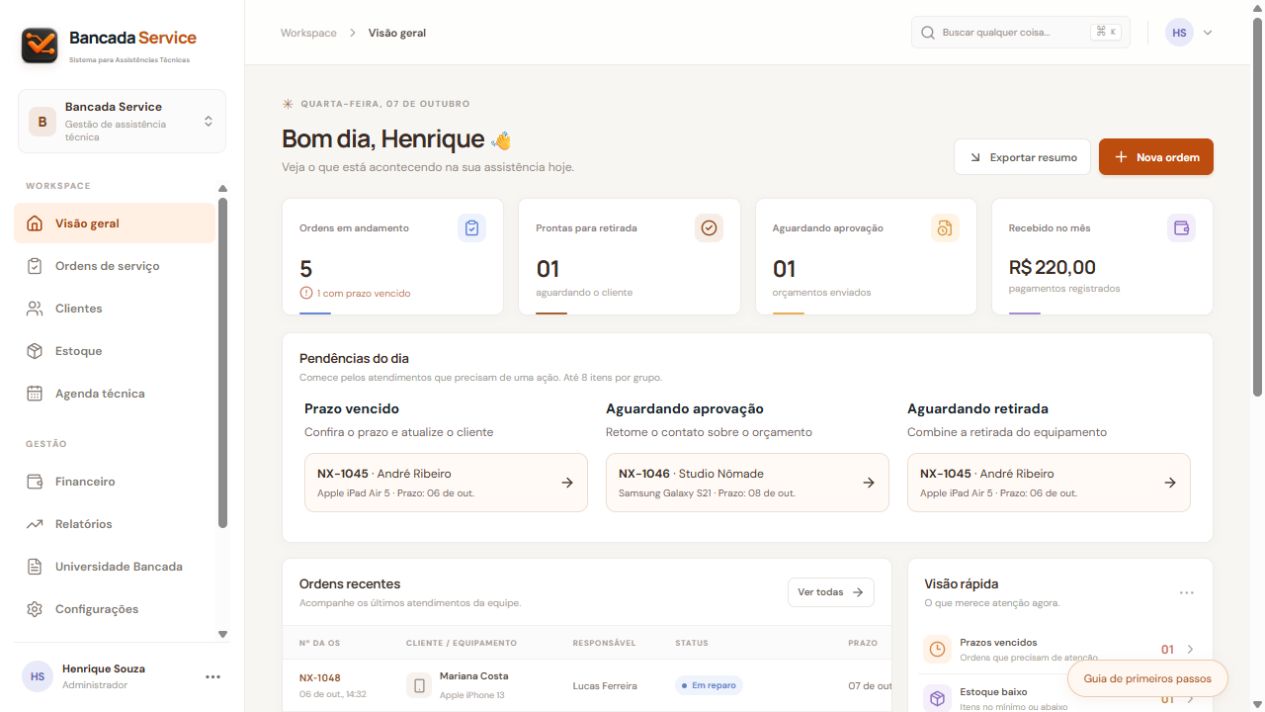The width and height of the screenshot is (1265, 712).
Task: Open Clientes in the sidebar
Action: click(115, 308)
